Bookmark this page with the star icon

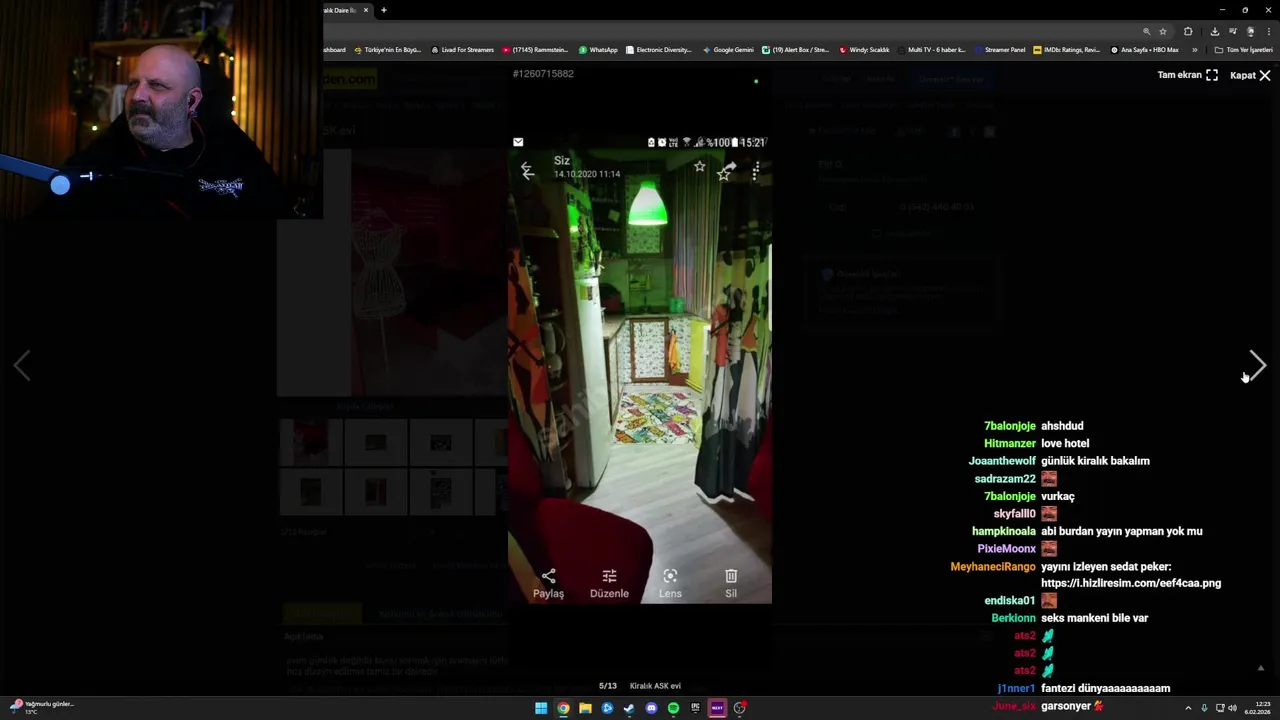[1163, 31]
